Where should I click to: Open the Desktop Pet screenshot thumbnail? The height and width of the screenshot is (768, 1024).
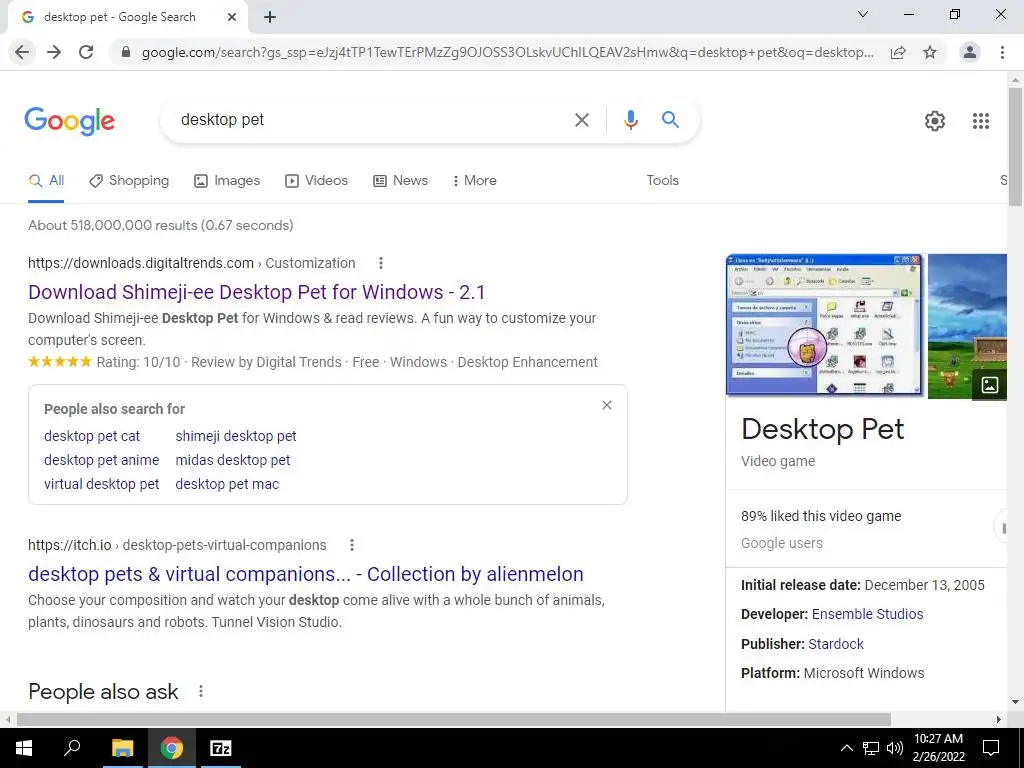[x=825, y=326]
